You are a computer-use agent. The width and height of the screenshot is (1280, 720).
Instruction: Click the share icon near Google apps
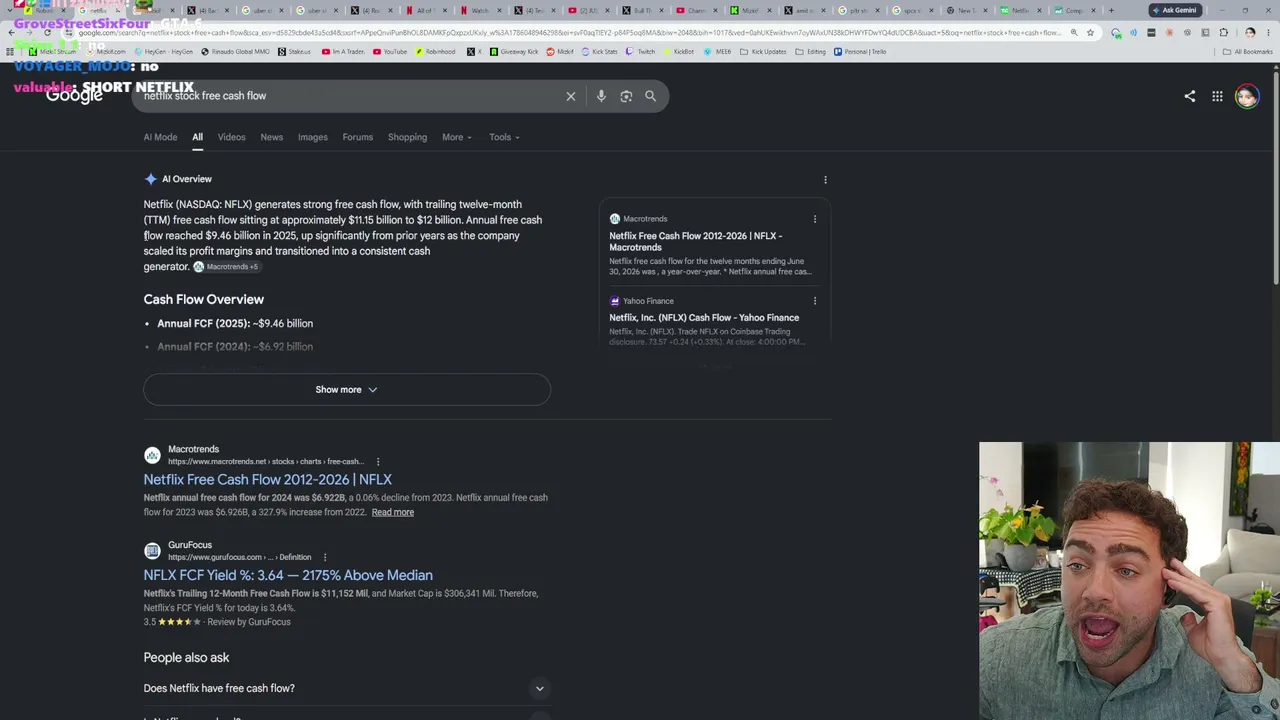pyautogui.click(x=1189, y=96)
